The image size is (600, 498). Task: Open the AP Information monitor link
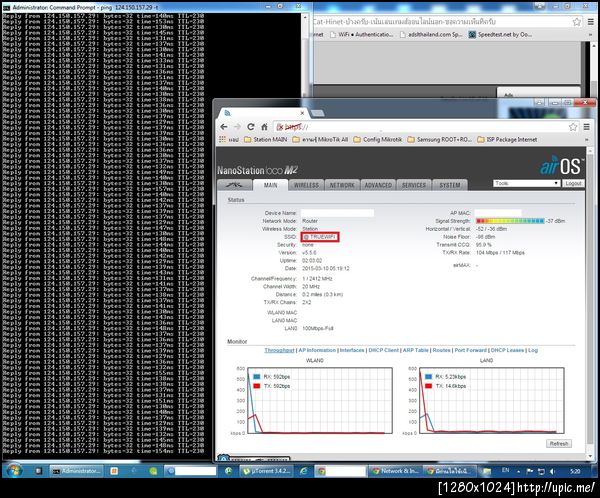[x=317, y=350]
